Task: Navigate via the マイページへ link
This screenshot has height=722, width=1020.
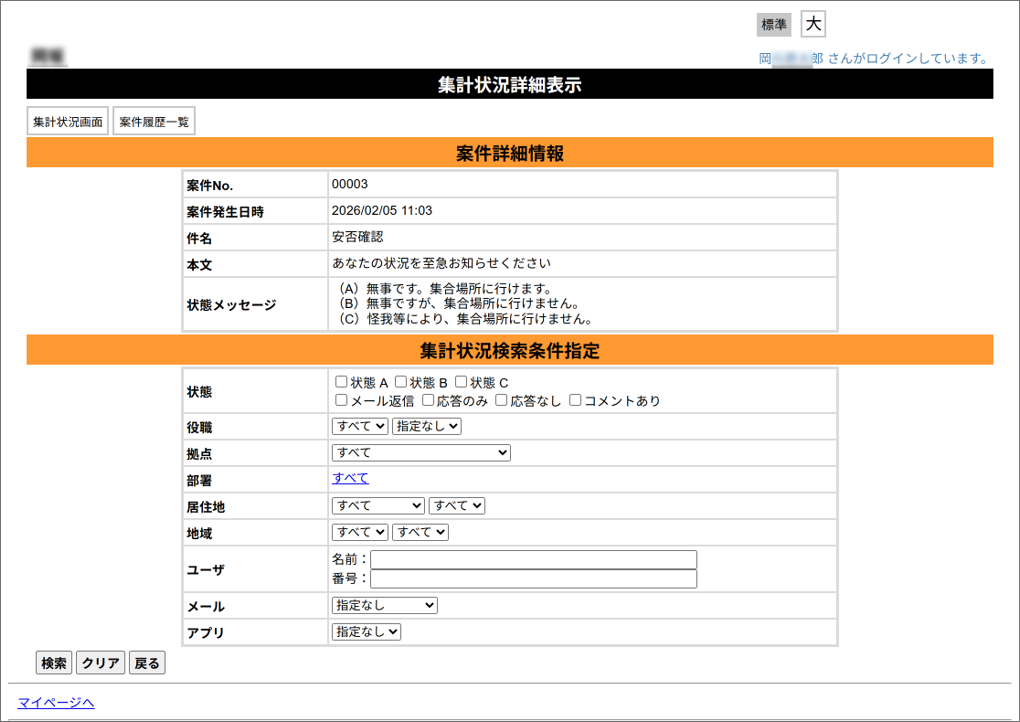Action: click(57, 703)
